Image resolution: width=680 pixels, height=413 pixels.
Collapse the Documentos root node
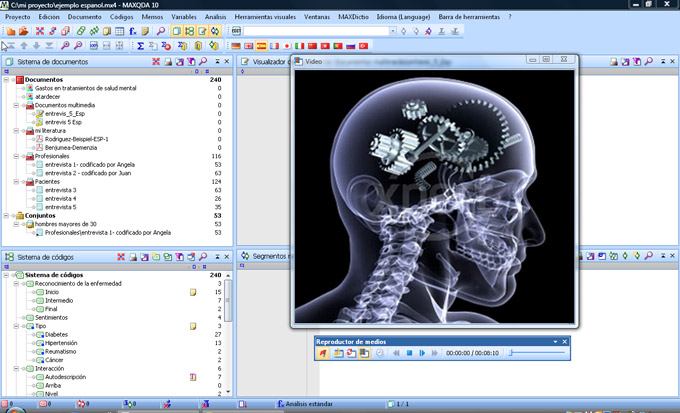(x=6, y=80)
